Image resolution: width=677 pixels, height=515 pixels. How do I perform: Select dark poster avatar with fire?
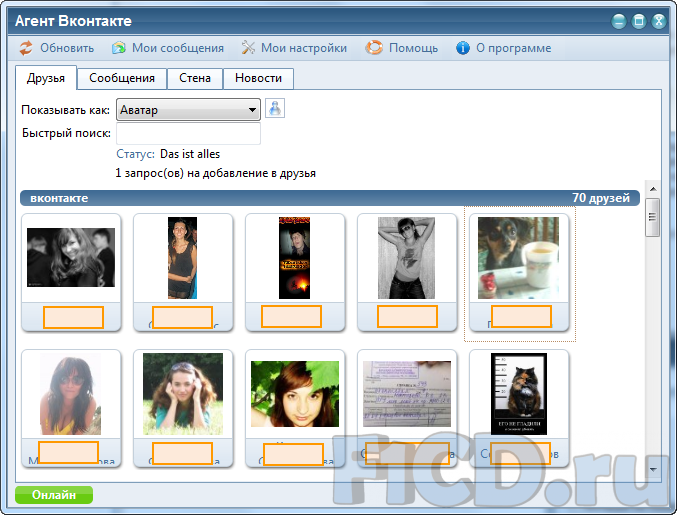click(x=294, y=258)
